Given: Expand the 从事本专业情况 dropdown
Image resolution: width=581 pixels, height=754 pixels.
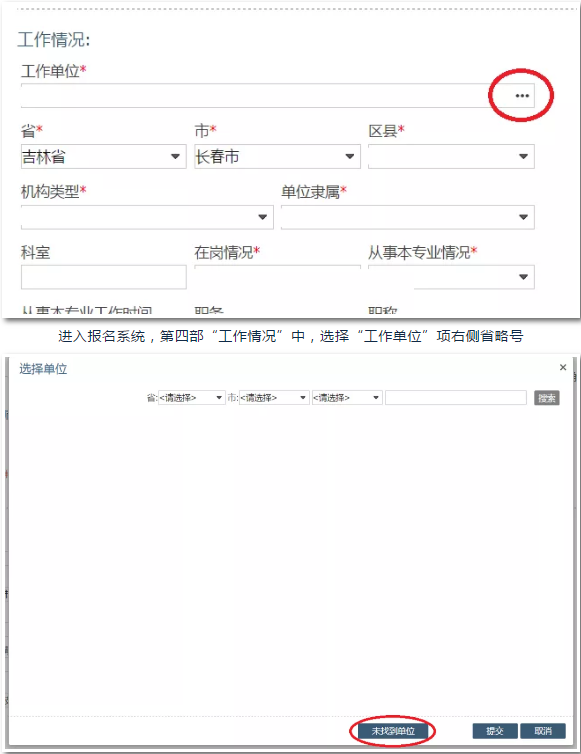Looking at the screenshot, I should click(x=451, y=277).
